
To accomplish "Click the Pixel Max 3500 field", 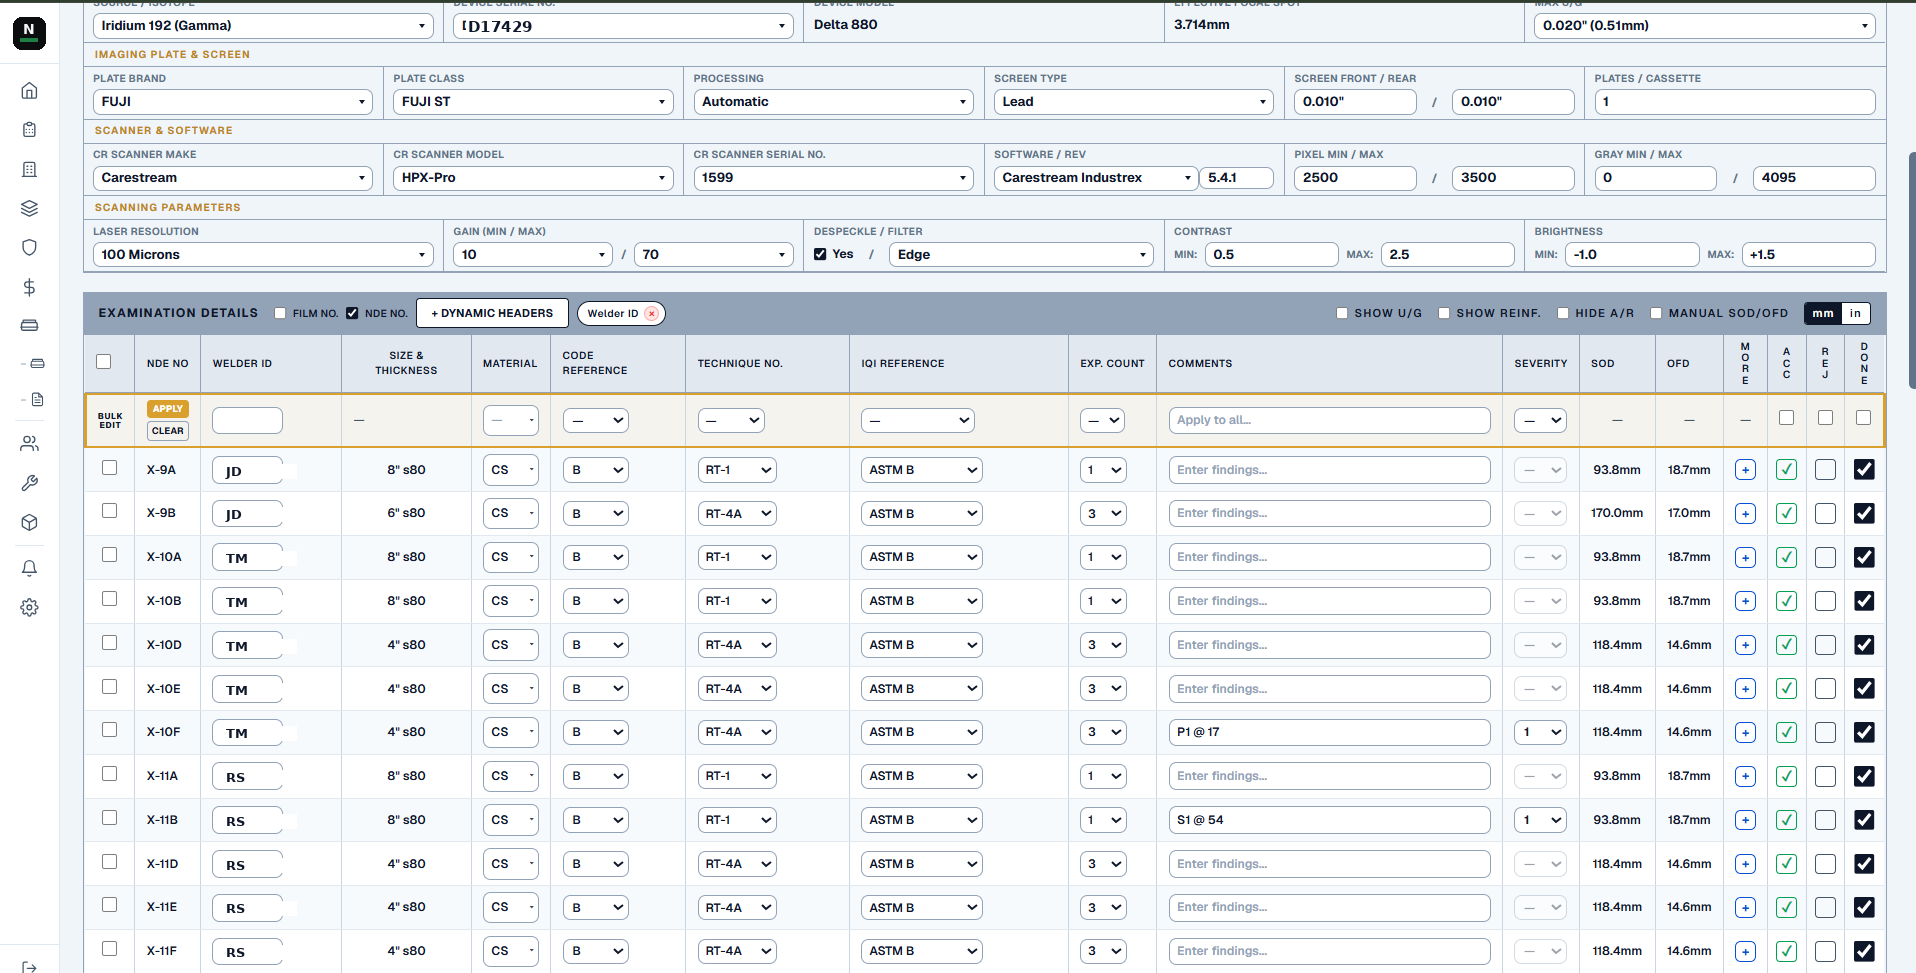I will 1513,178.
